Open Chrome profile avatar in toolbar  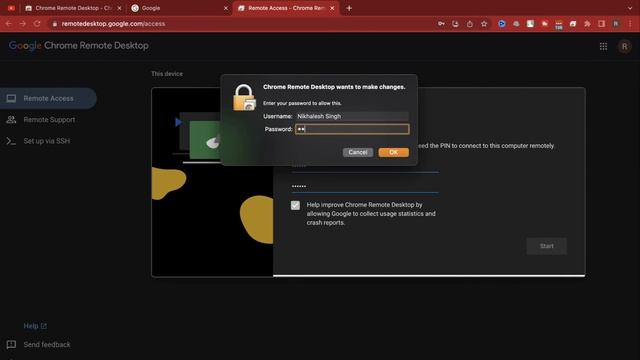[616, 24]
